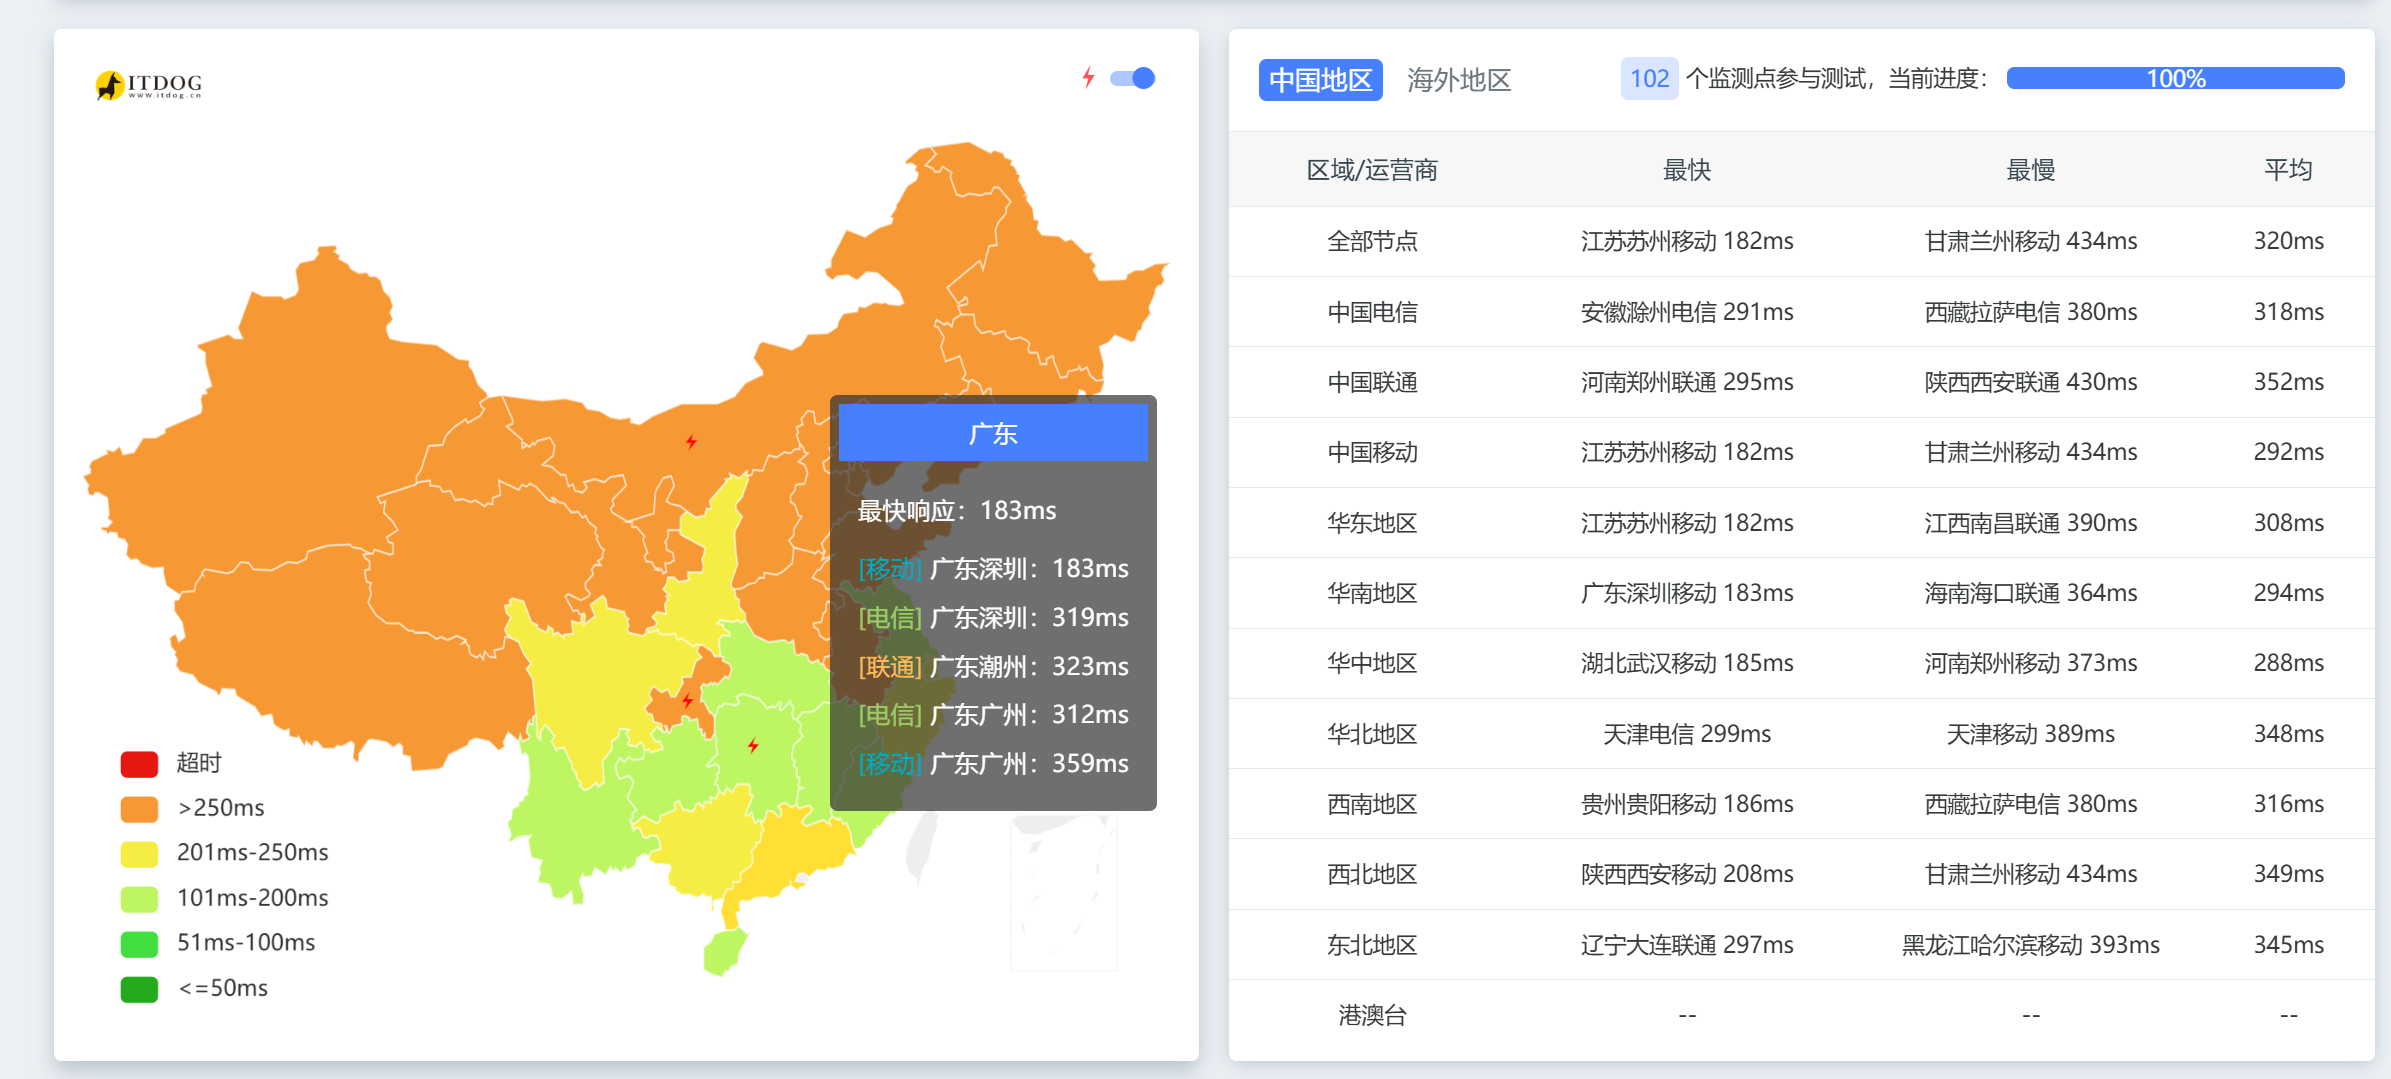Screen dimensions: 2391x1079
Task: Select the 华东地区 row label
Action: pyautogui.click(x=1372, y=523)
